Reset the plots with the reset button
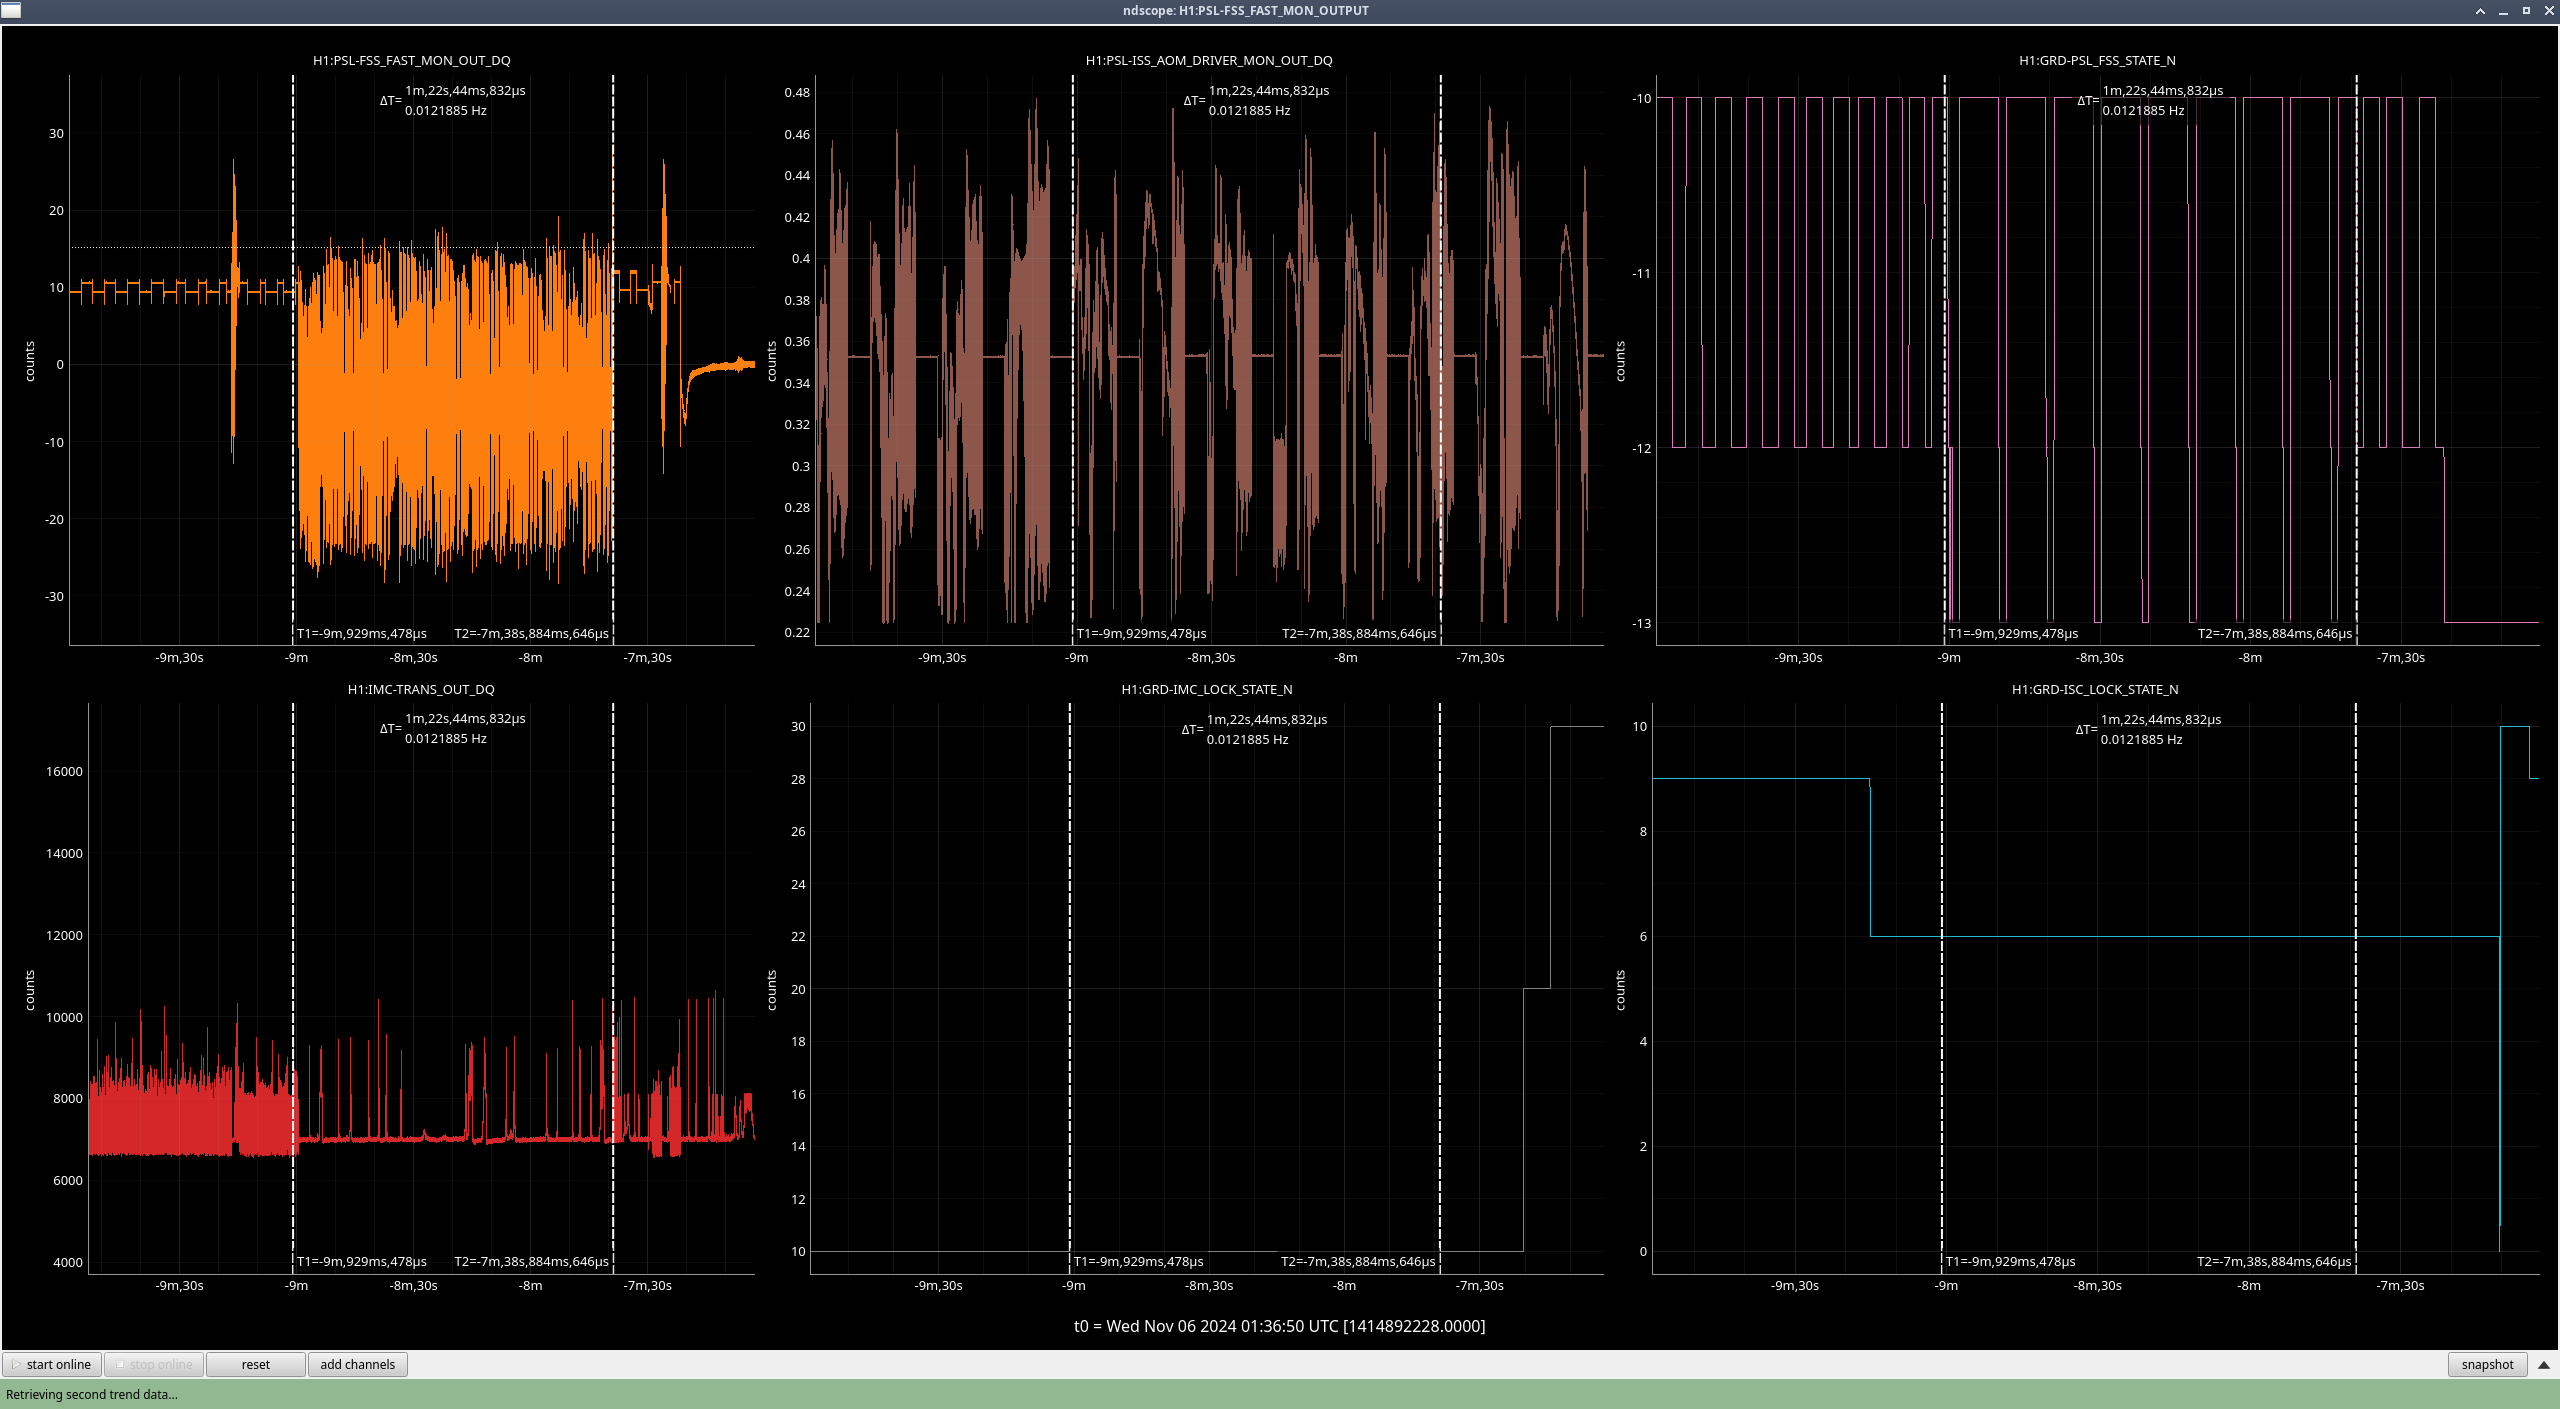The image size is (2560, 1409). point(256,1364)
